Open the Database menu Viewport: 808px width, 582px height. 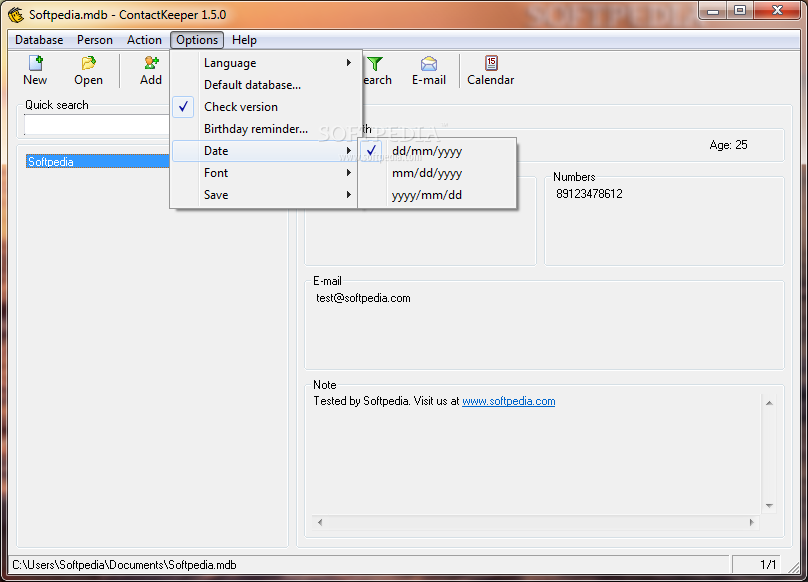click(39, 40)
